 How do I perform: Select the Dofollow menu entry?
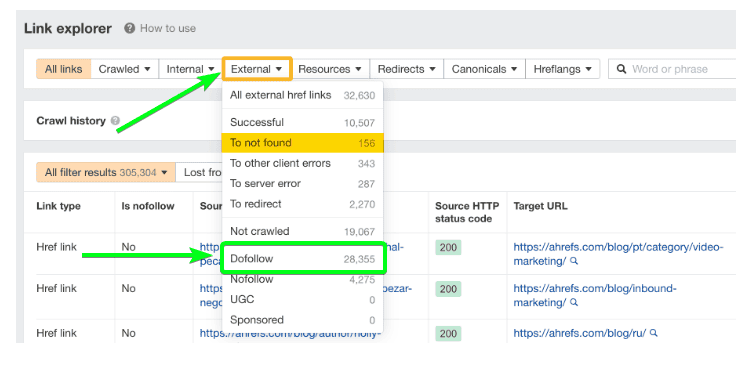(x=303, y=259)
